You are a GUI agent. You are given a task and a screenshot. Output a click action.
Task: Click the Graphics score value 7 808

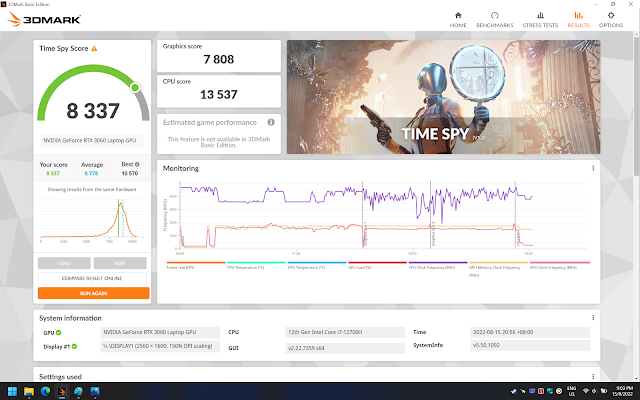click(x=219, y=60)
